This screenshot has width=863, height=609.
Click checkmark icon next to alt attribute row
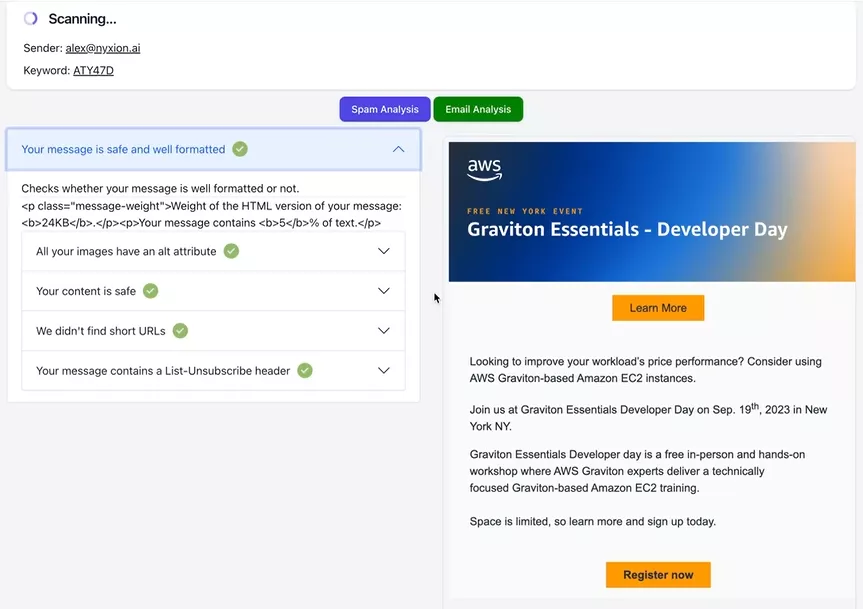231,251
